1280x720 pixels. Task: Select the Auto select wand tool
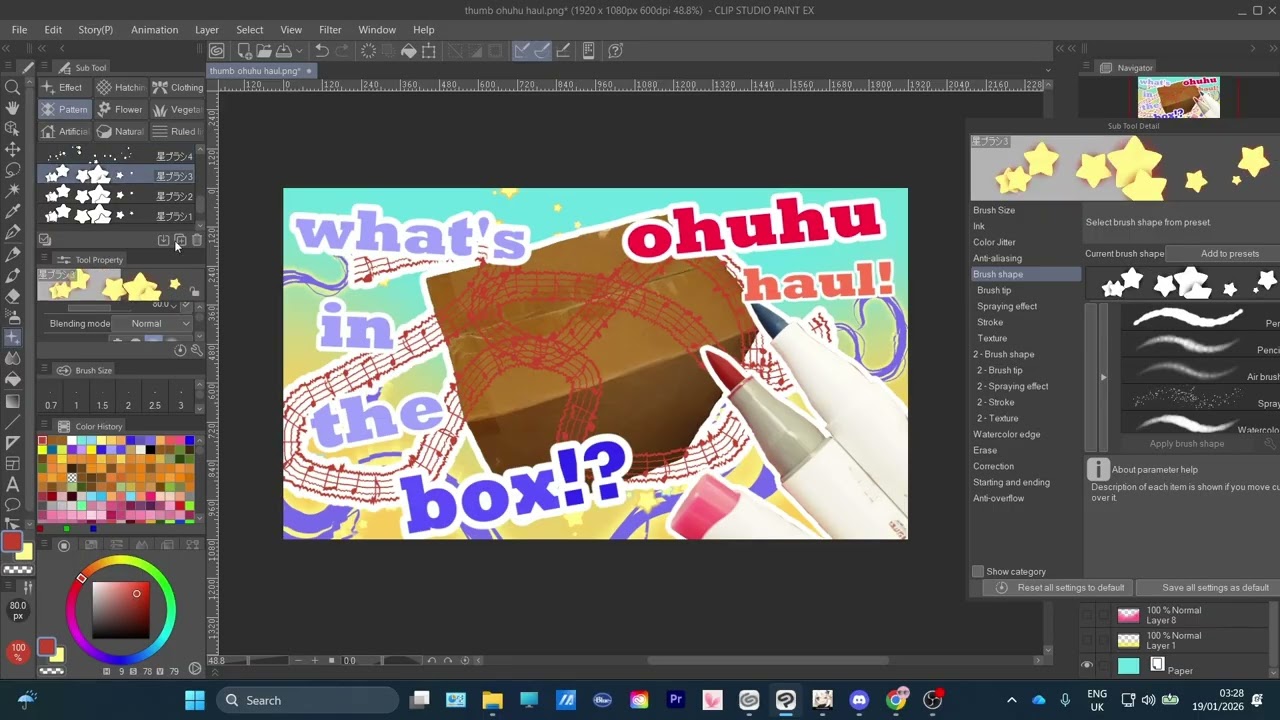13,190
